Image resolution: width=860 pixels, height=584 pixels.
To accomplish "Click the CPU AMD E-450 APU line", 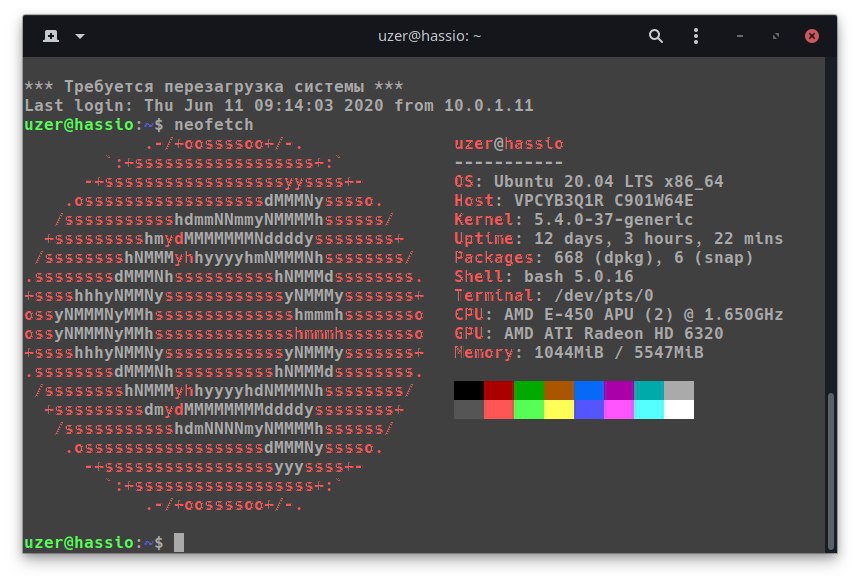I will [619, 315].
